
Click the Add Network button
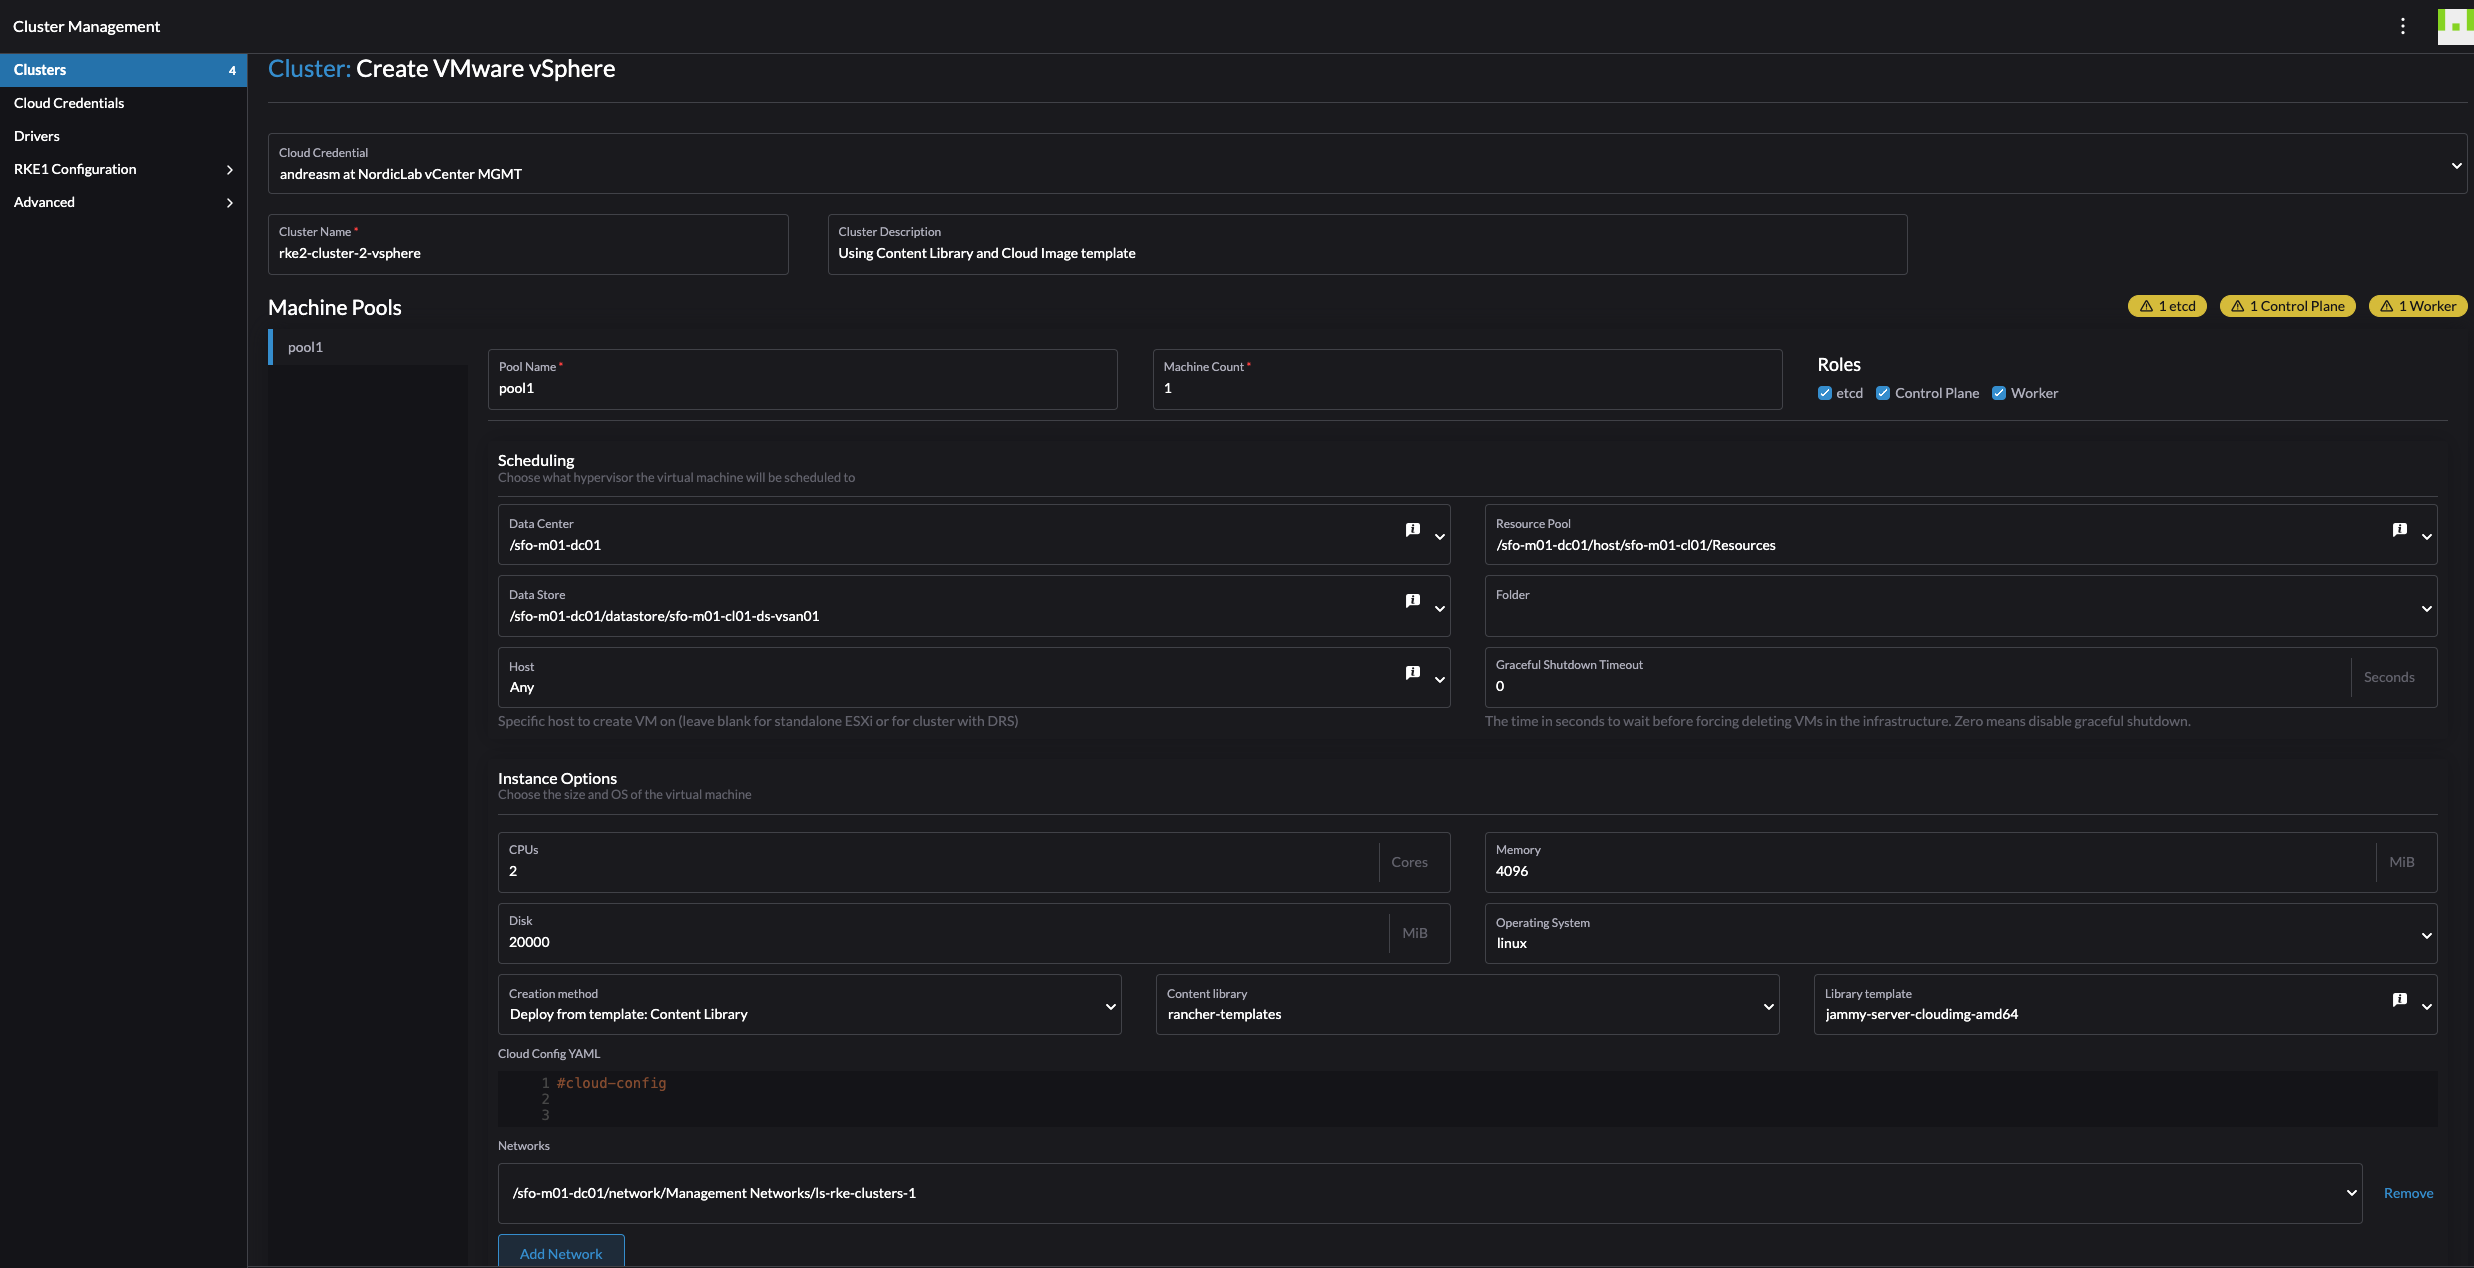point(559,1253)
